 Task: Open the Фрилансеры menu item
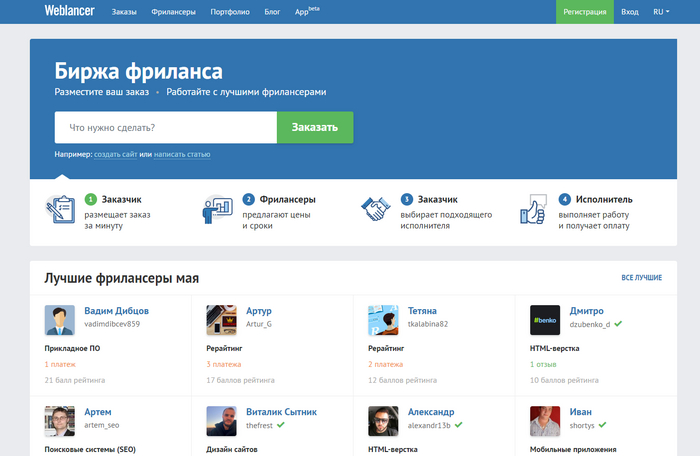tap(173, 12)
